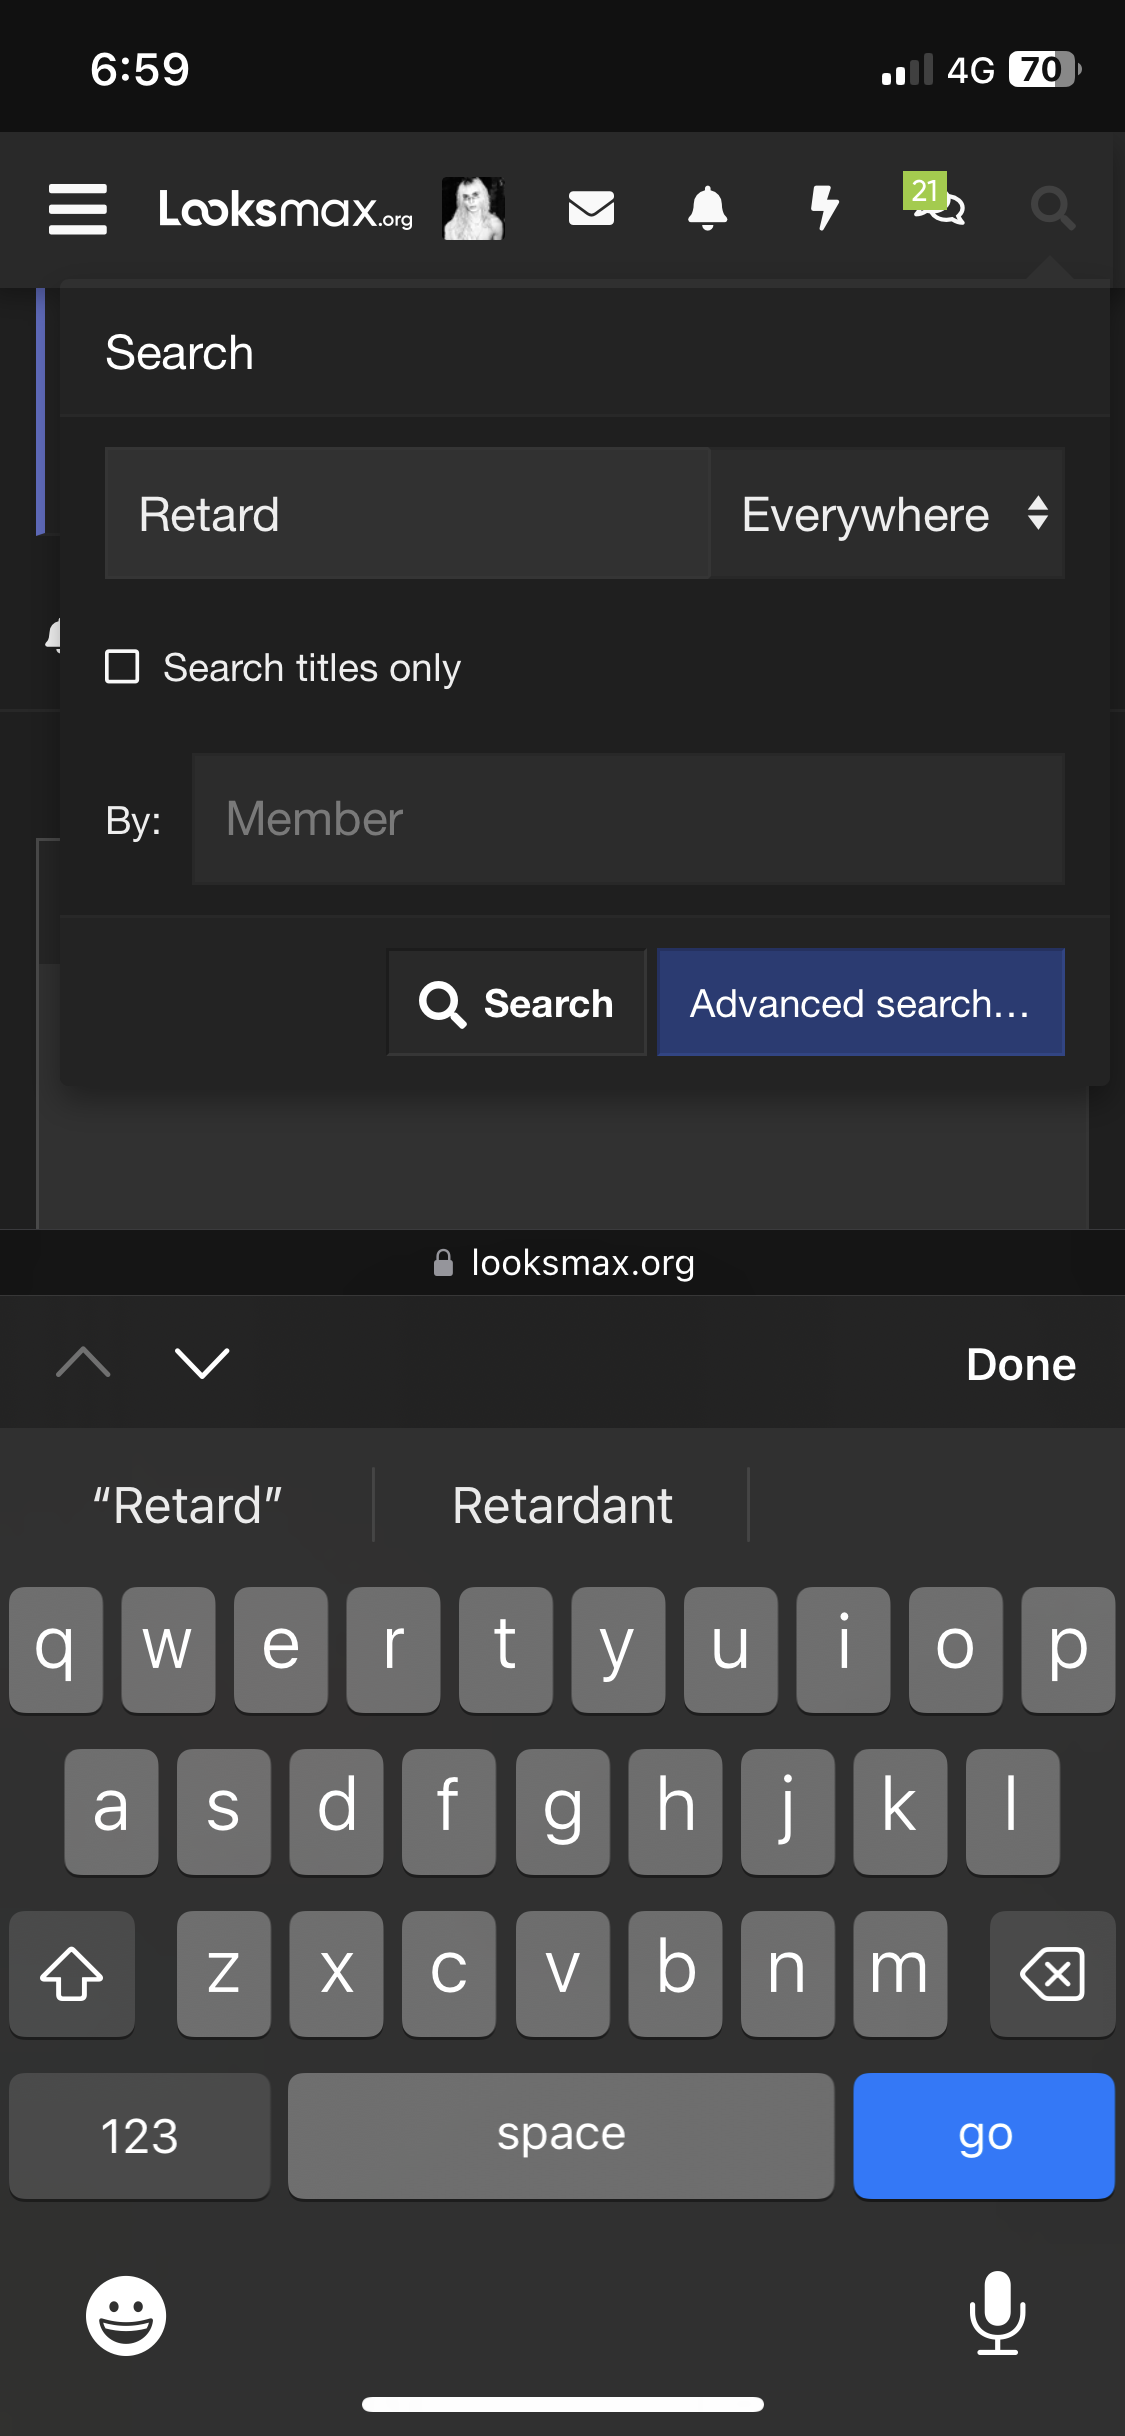The height and width of the screenshot is (2436, 1125).
Task: Expand the Everywhere search scope dropdown
Action: 888,514
